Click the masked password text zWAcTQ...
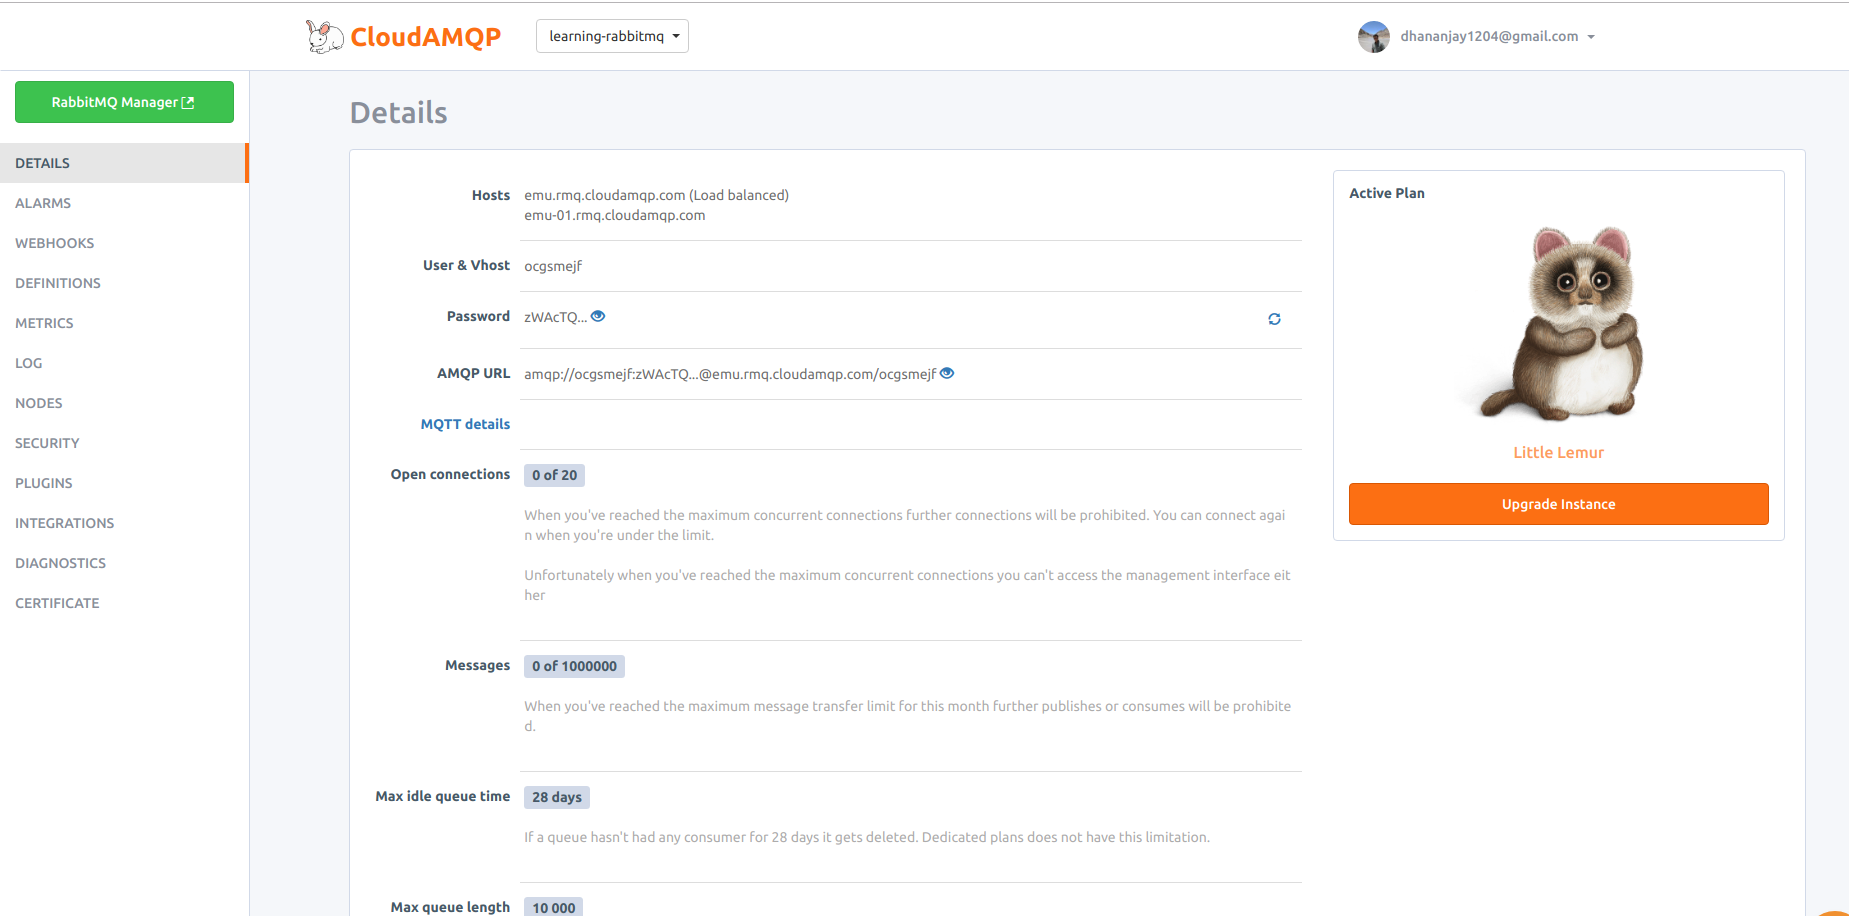Viewport: 1849px width, 916px height. tap(555, 317)
